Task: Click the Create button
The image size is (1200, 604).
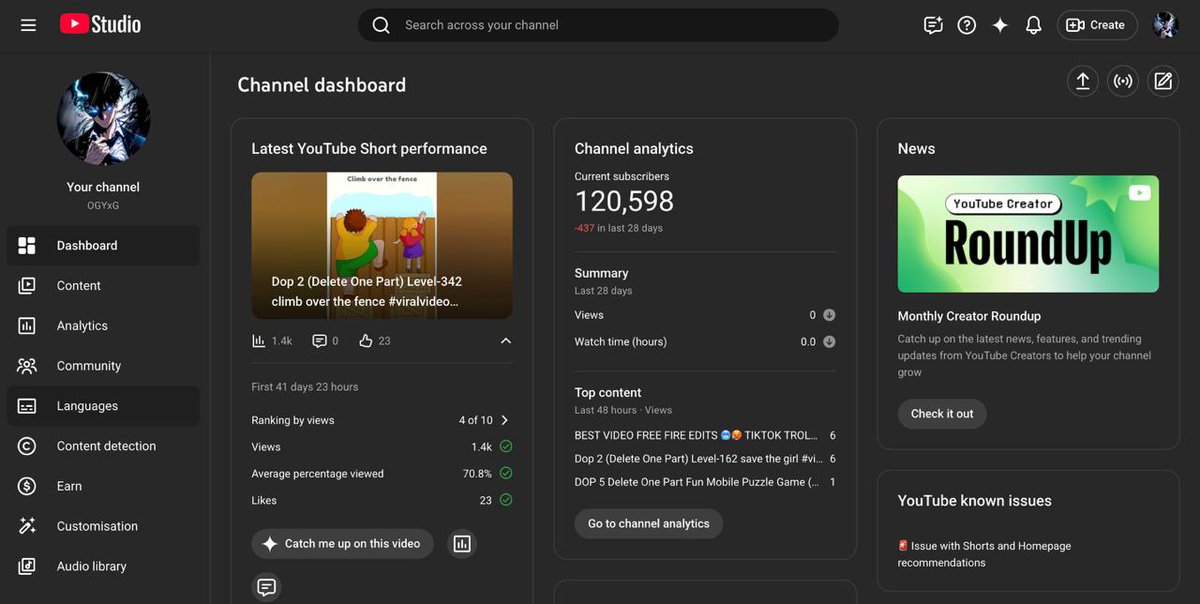Action: tap(1097, 25)
